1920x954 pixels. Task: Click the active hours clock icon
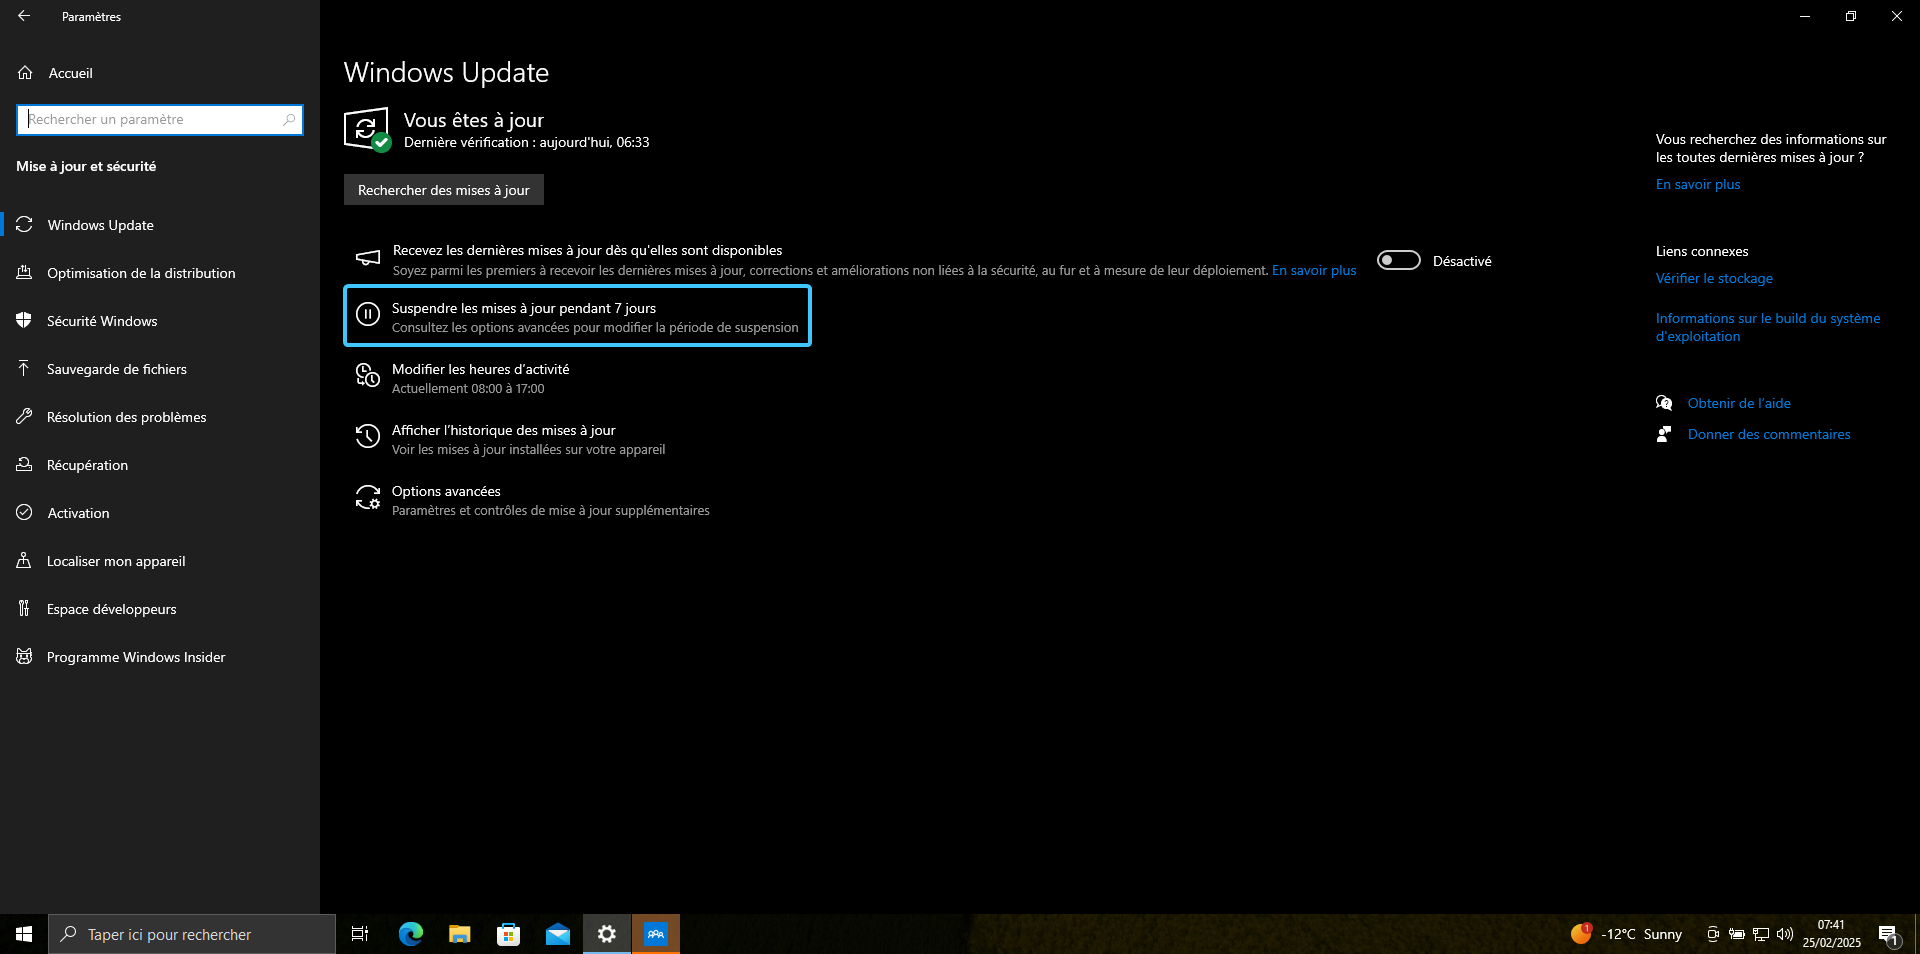coord(368,376)
